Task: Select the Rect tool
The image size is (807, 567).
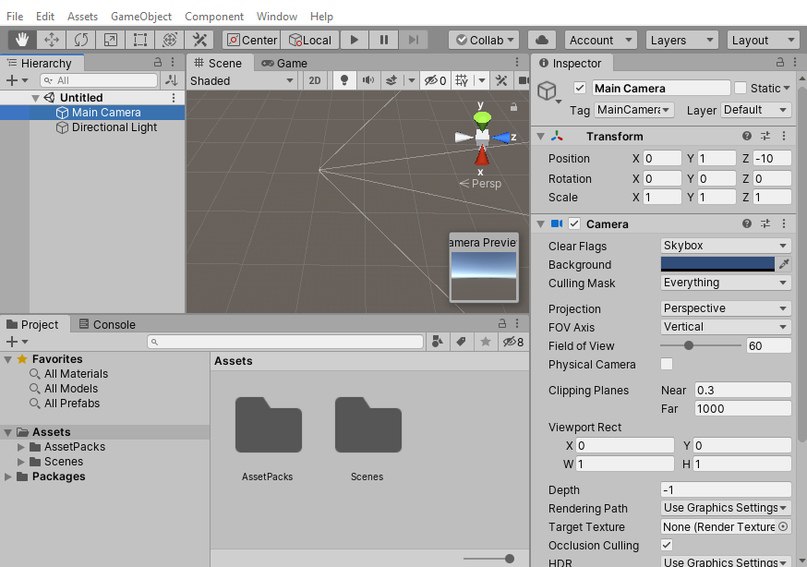Action: click(140, 40)
